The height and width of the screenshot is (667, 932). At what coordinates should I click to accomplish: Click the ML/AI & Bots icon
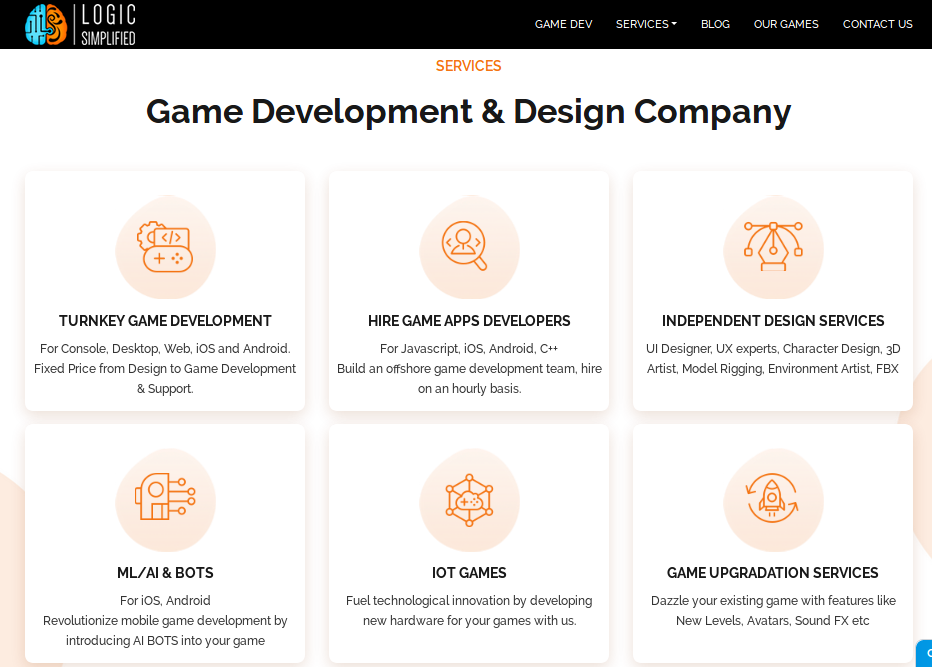pyautogui.click(x=165, y=498)
